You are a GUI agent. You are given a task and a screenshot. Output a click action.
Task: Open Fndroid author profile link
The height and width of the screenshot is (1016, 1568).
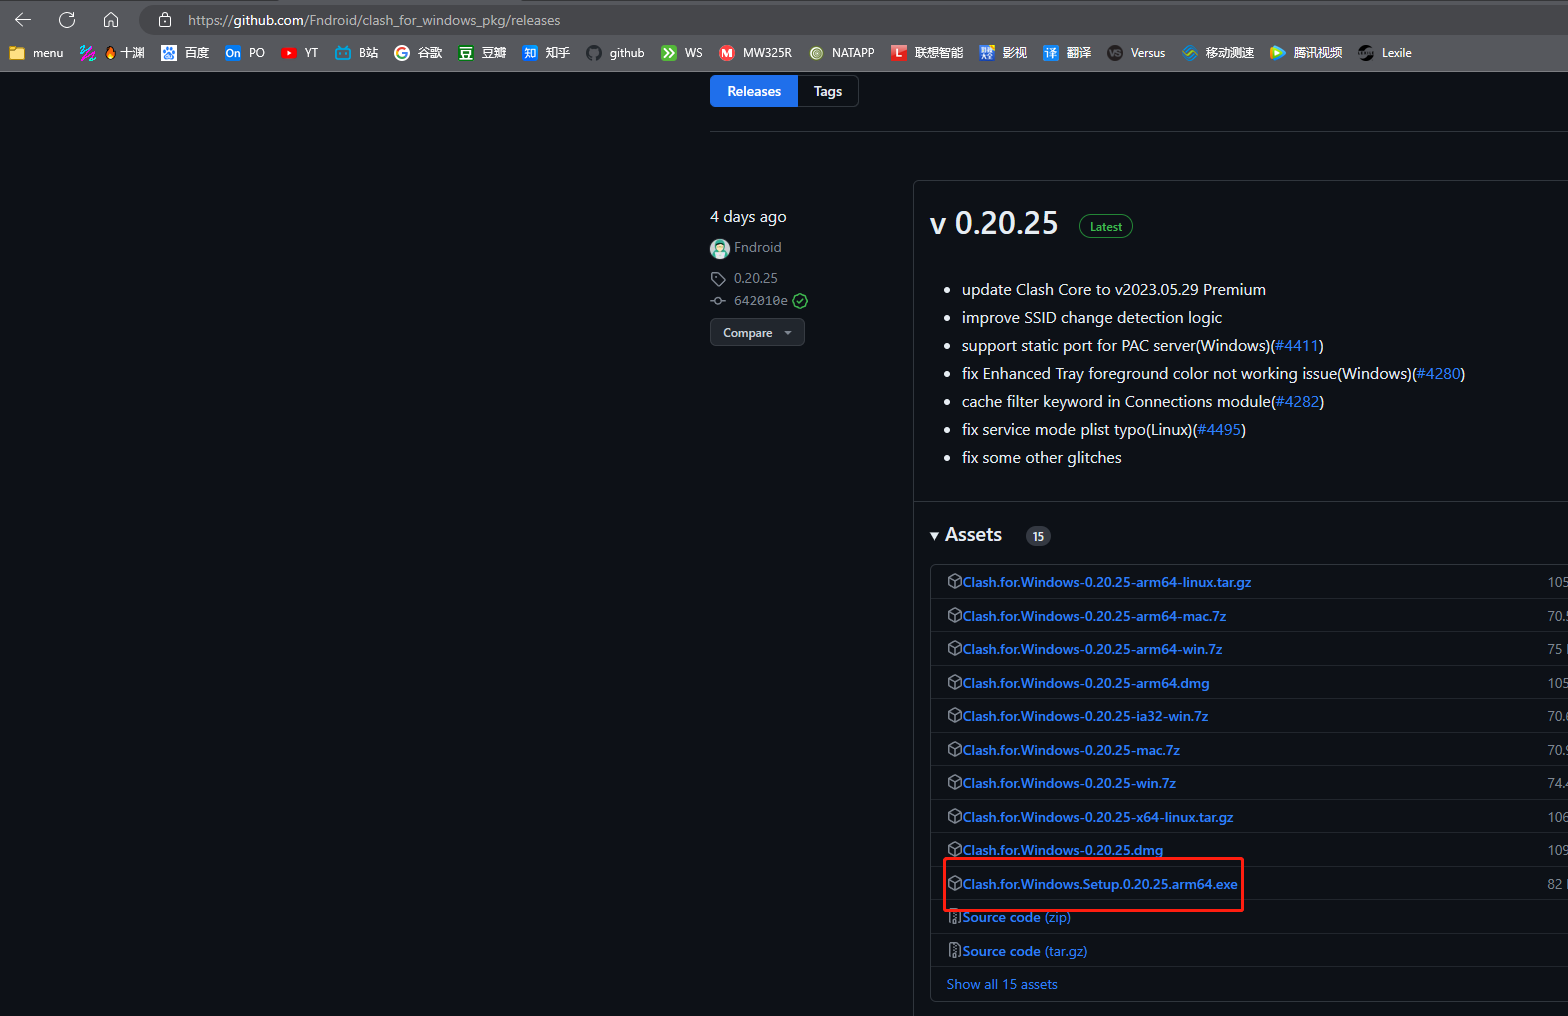[758, 248]
